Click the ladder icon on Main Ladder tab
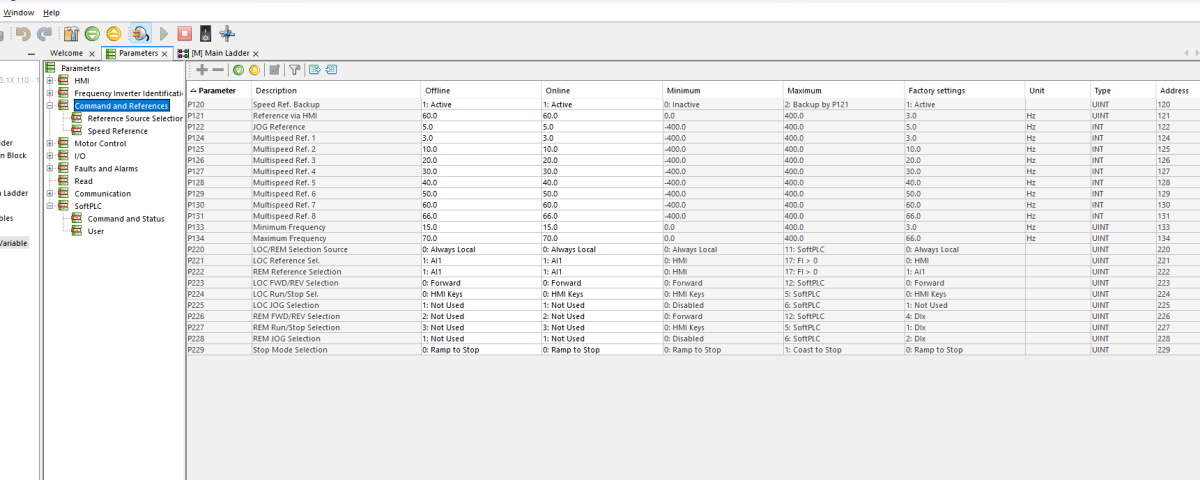The height and width of the screenshot is (480, 1200). [x=183, y=53]
